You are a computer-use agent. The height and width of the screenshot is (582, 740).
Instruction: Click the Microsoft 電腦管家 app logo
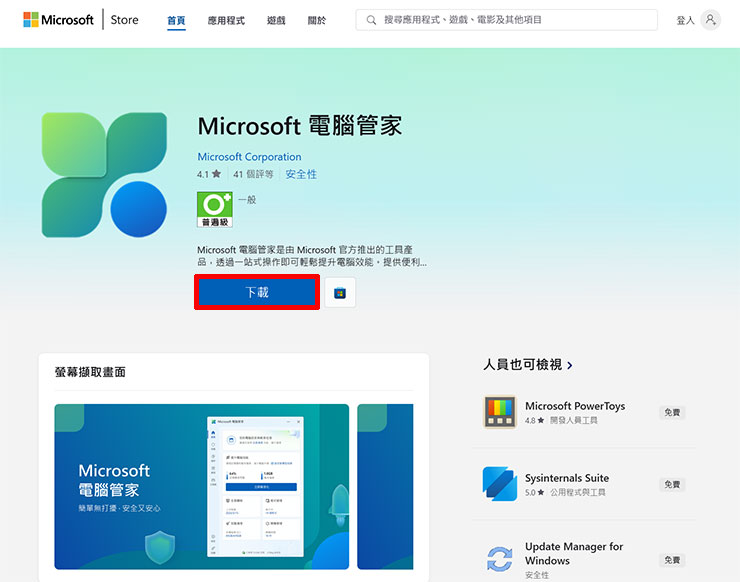[104, 175]
